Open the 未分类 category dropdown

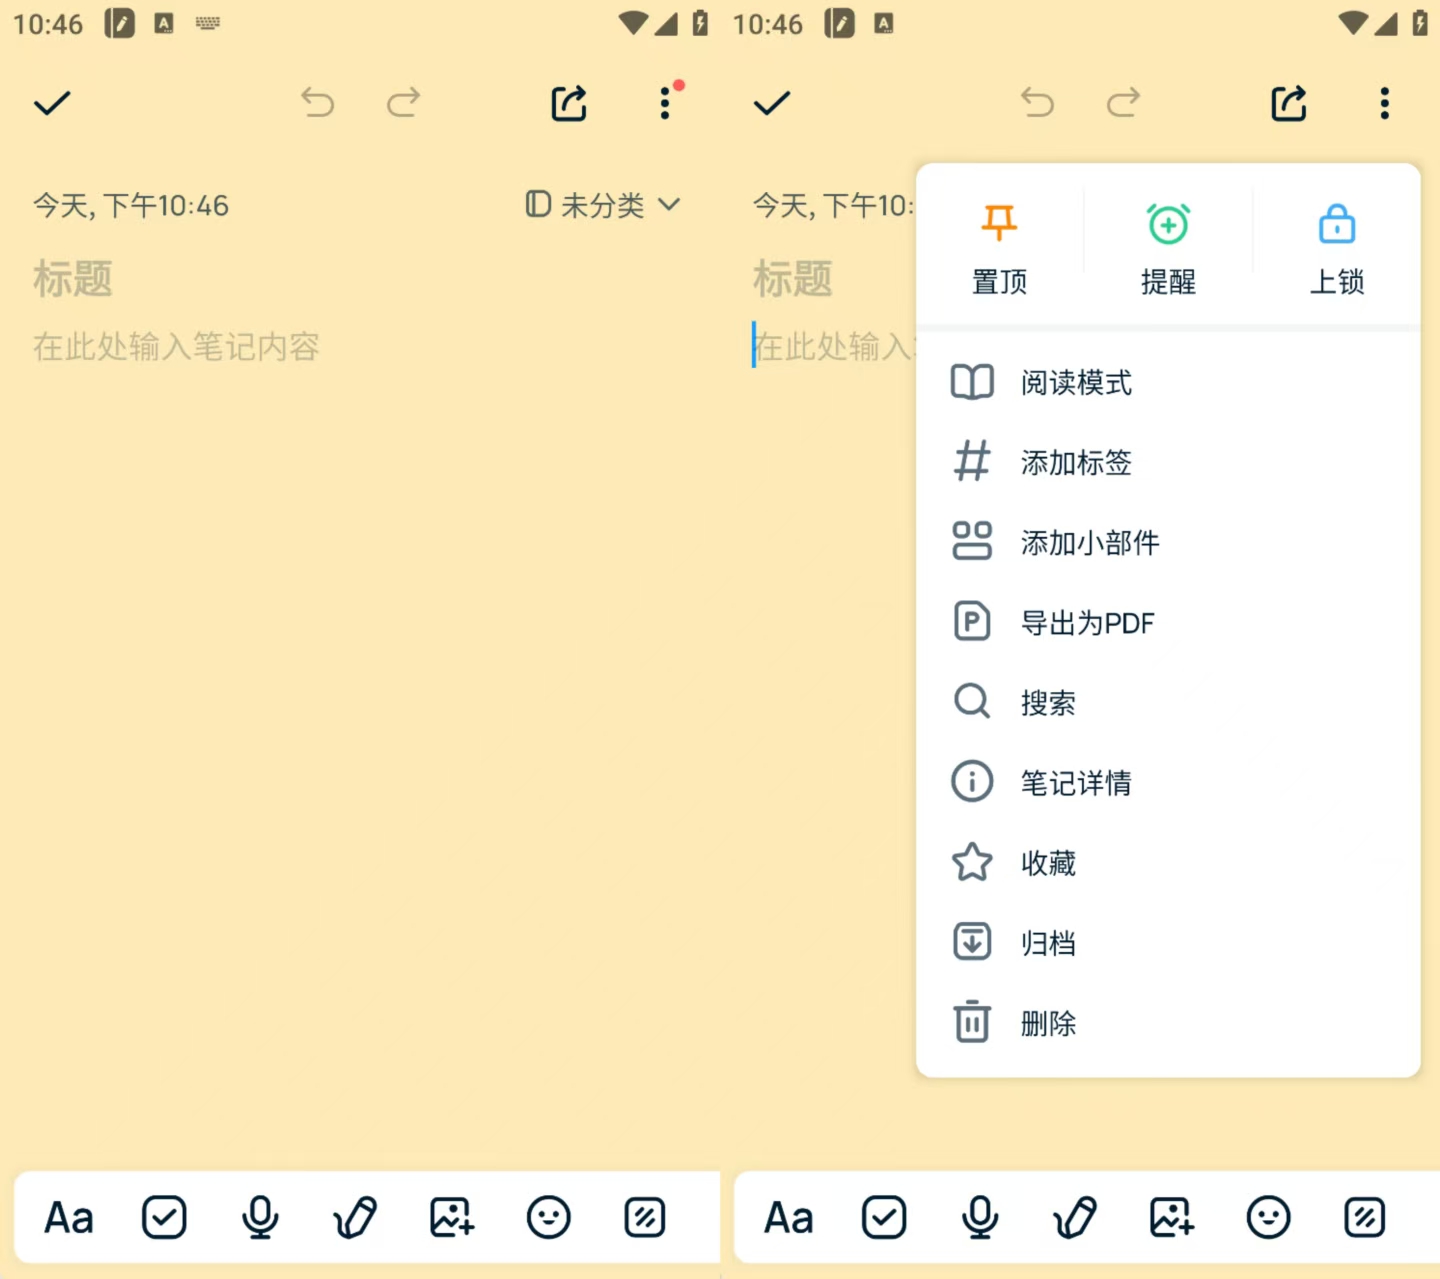[x=601, y=205]
